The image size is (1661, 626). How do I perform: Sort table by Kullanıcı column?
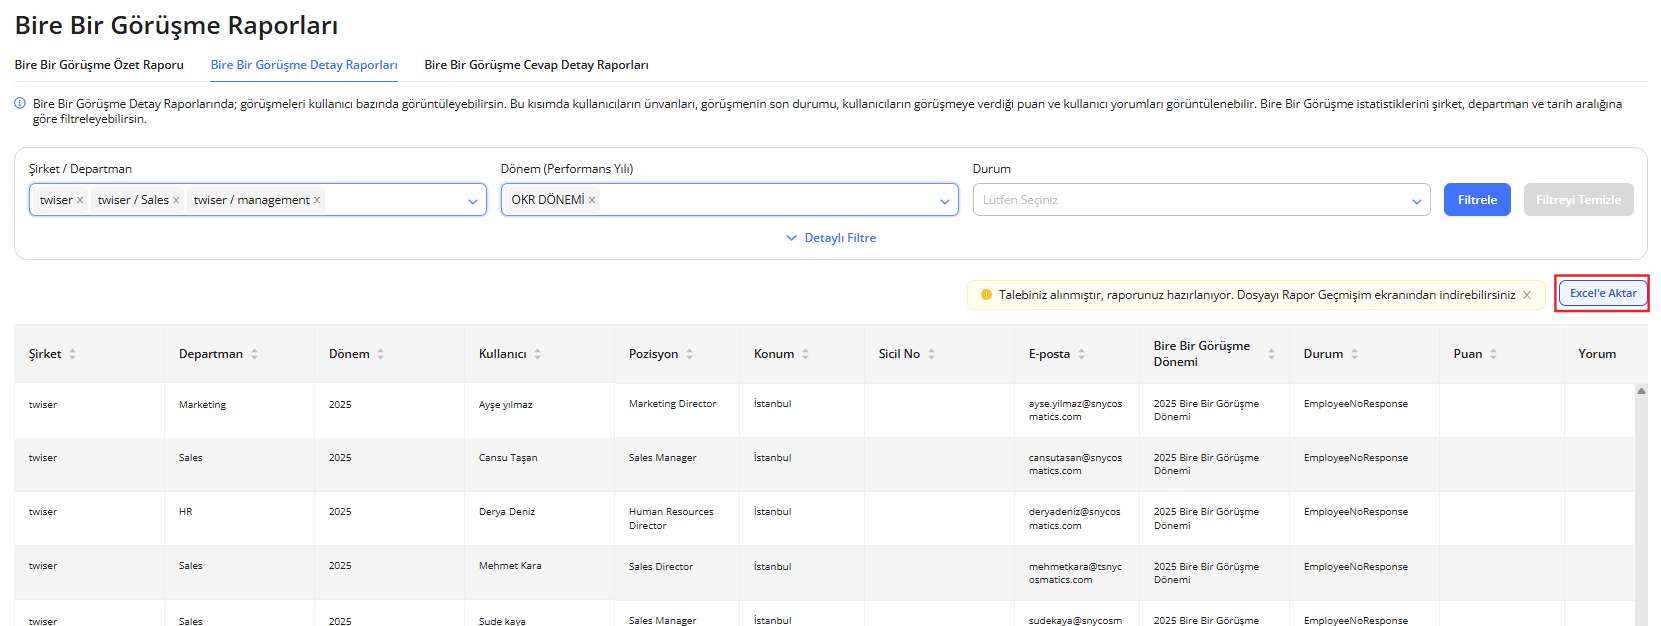(537, 354)
